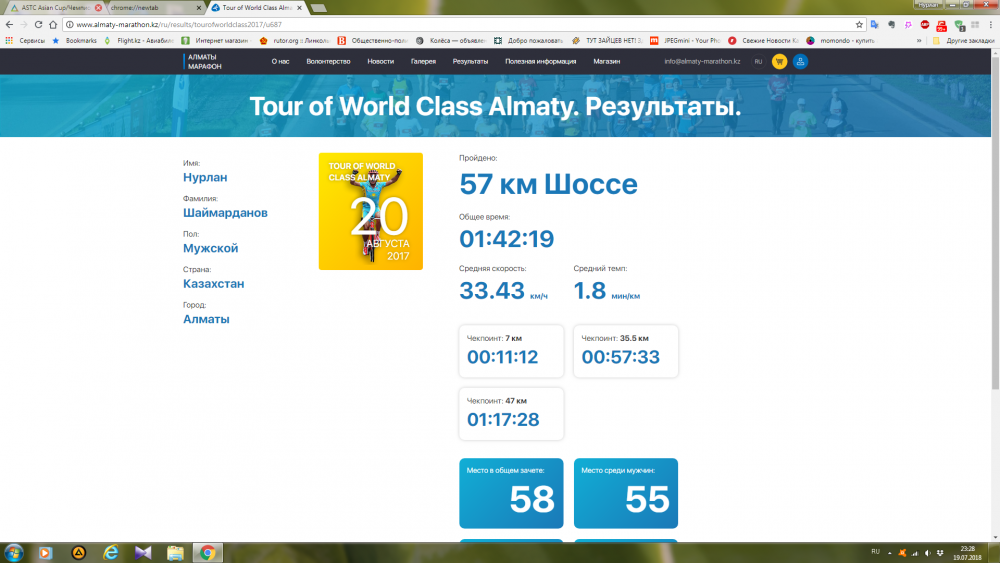
Task: Click the yellow shopping cart icon
Action: click(778, 62)
